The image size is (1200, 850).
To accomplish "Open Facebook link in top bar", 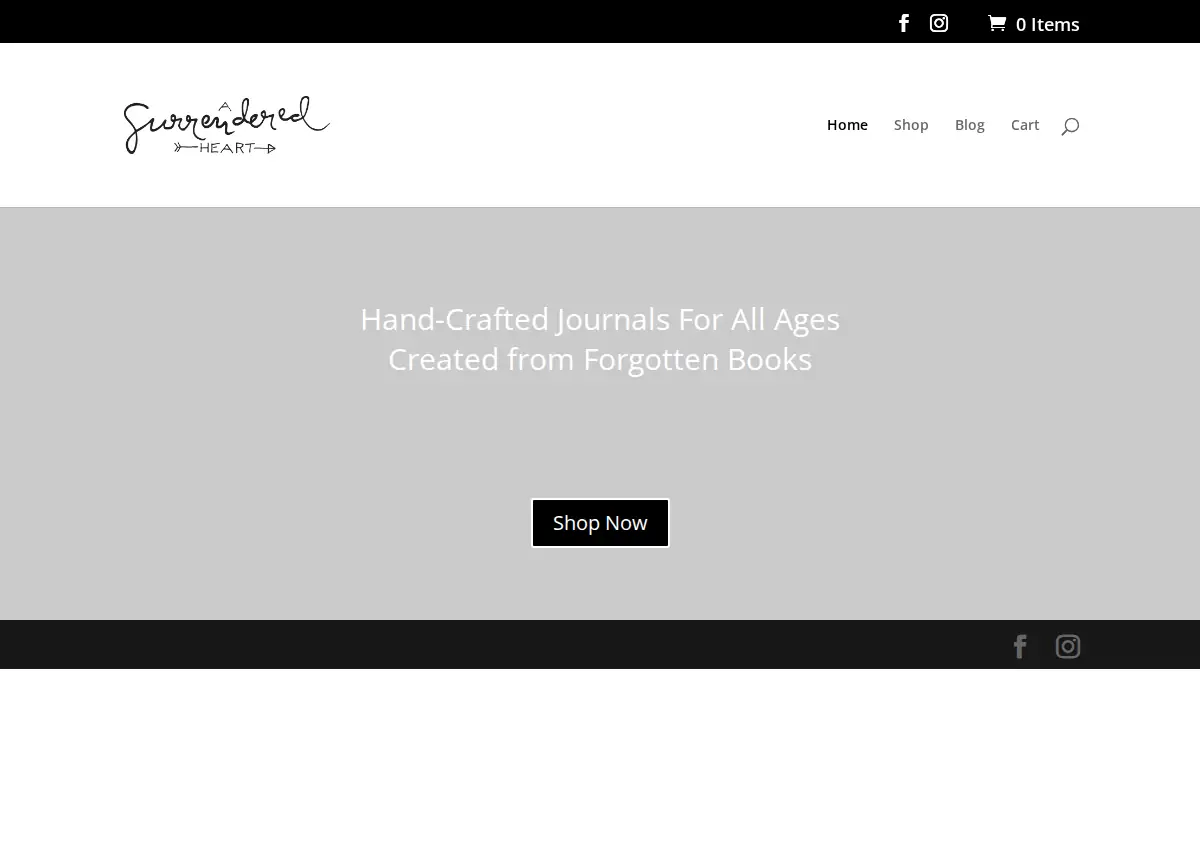I will 904,23.
